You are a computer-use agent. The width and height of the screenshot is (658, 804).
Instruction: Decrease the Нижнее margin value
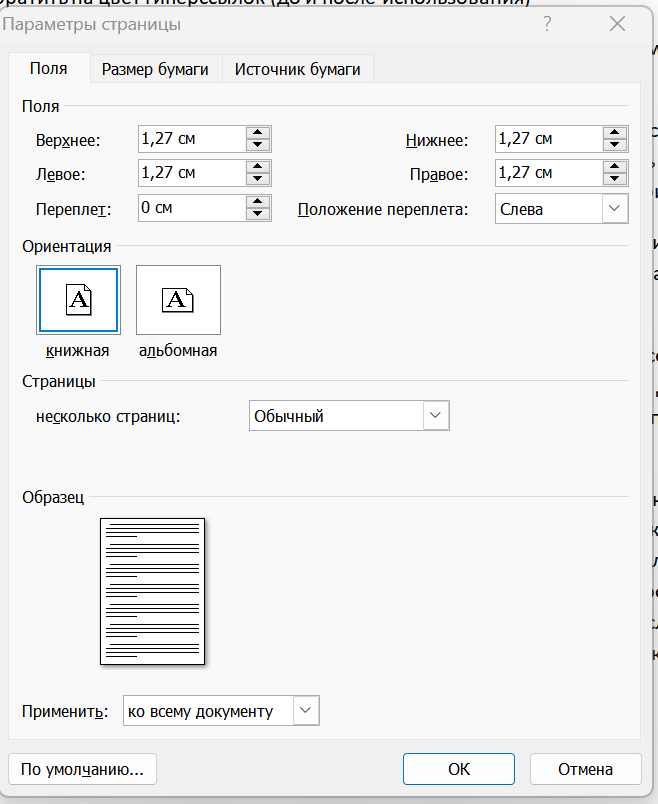[614, 145]
